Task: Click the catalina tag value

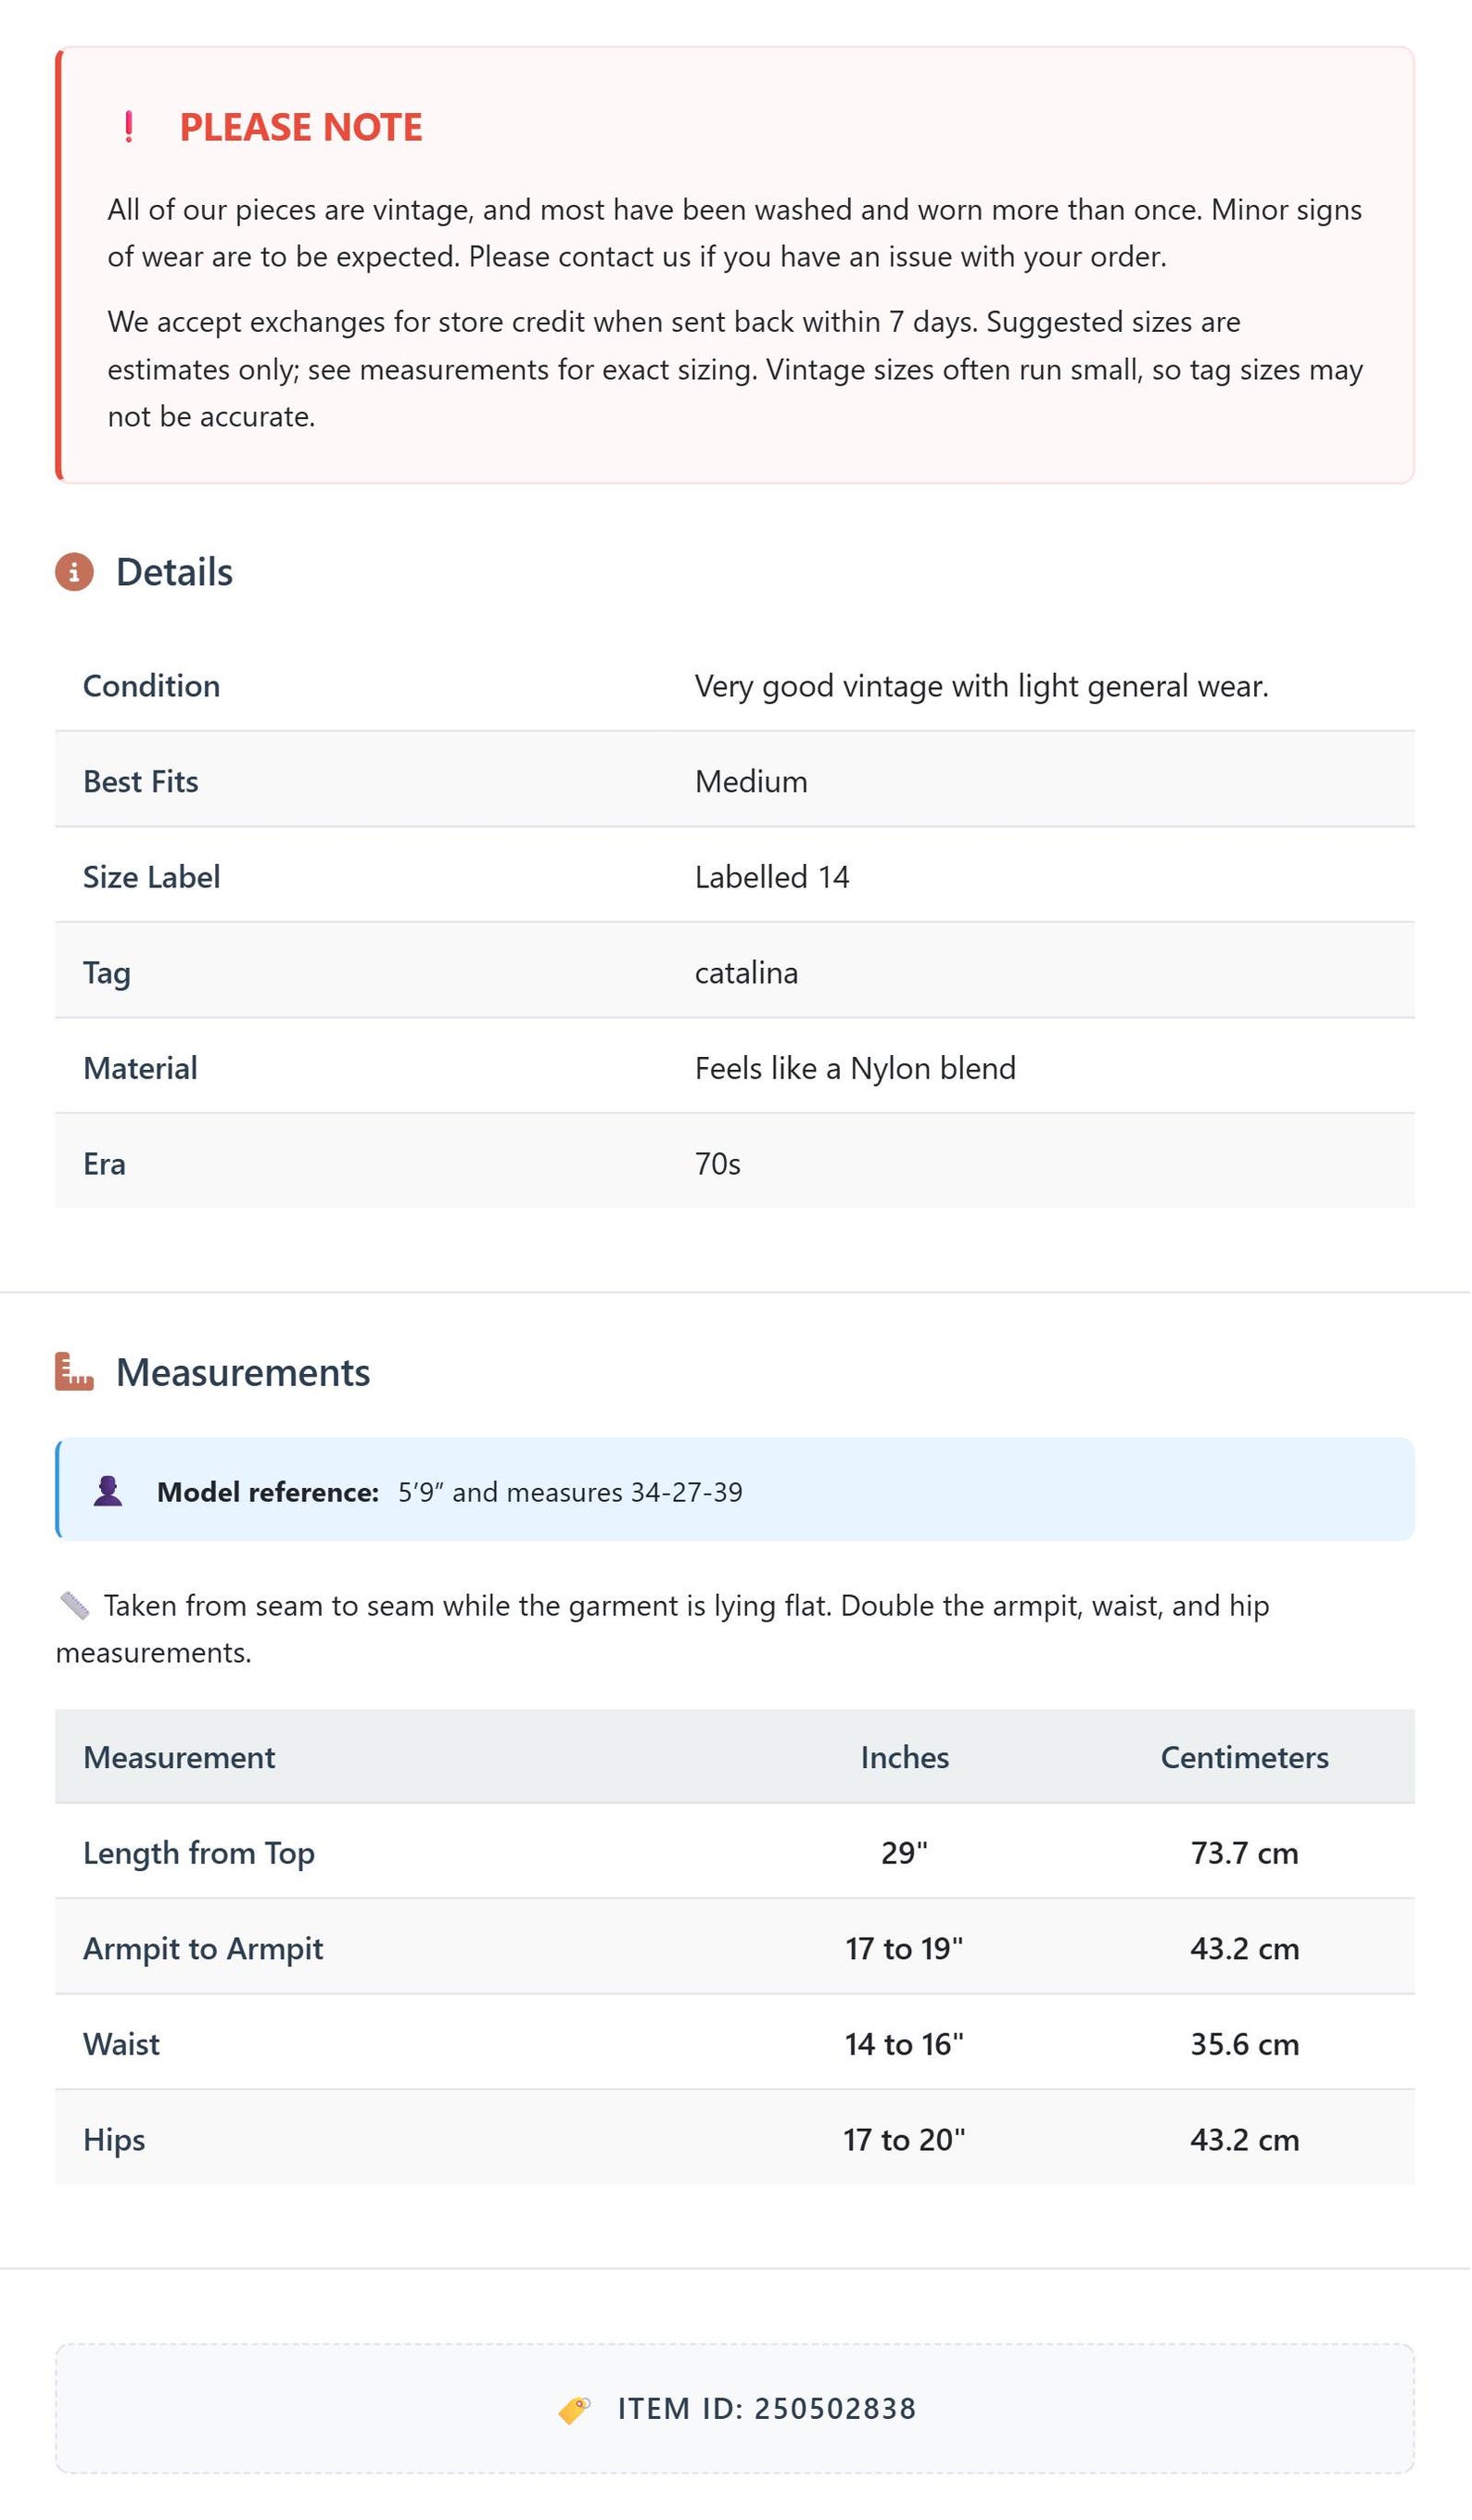Action: point(747,973)
